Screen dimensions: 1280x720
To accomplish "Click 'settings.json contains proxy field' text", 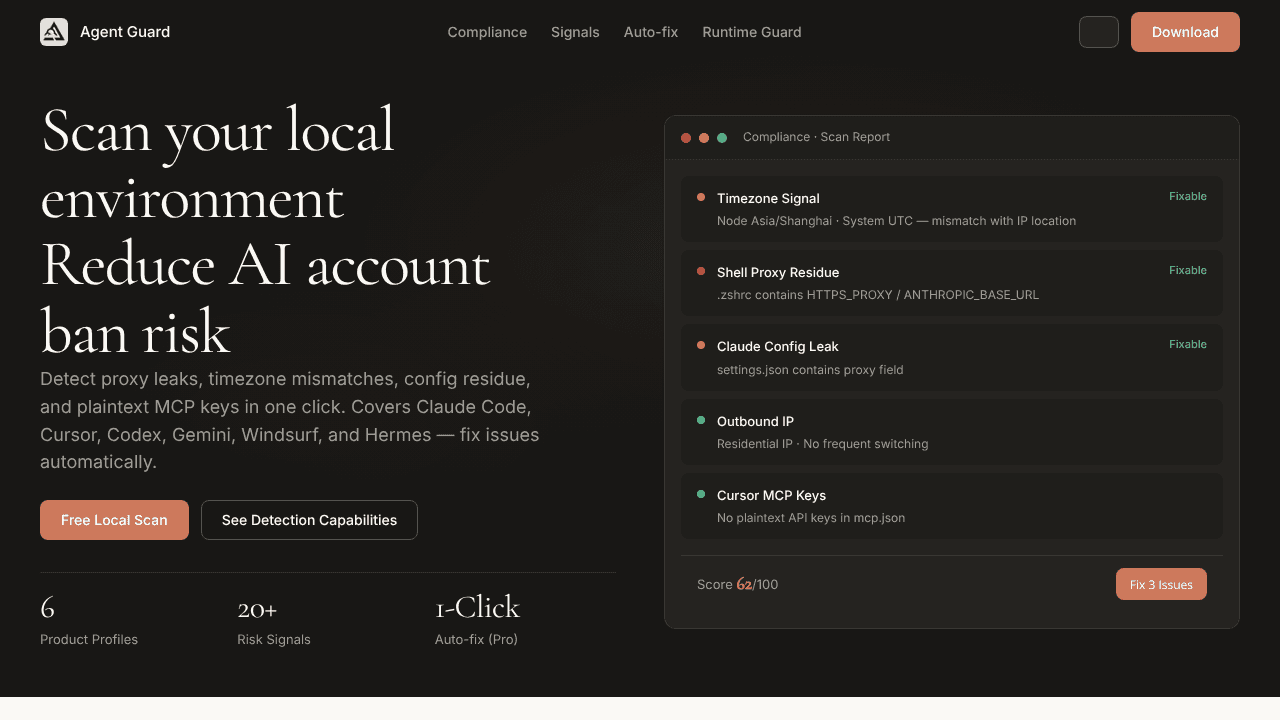I will tap(810, 370).
